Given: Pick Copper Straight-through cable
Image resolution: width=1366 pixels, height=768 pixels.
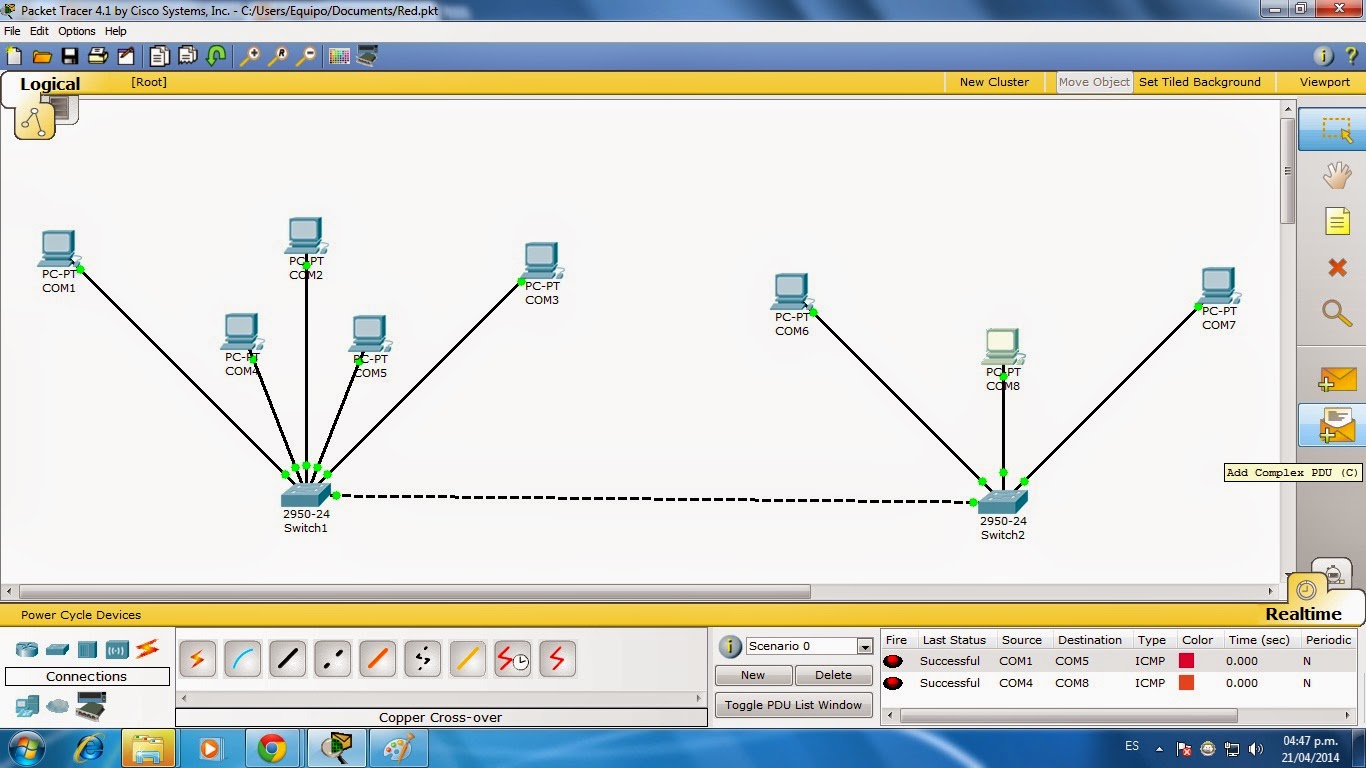Looking at the screenshot, I should pos(287,659).
